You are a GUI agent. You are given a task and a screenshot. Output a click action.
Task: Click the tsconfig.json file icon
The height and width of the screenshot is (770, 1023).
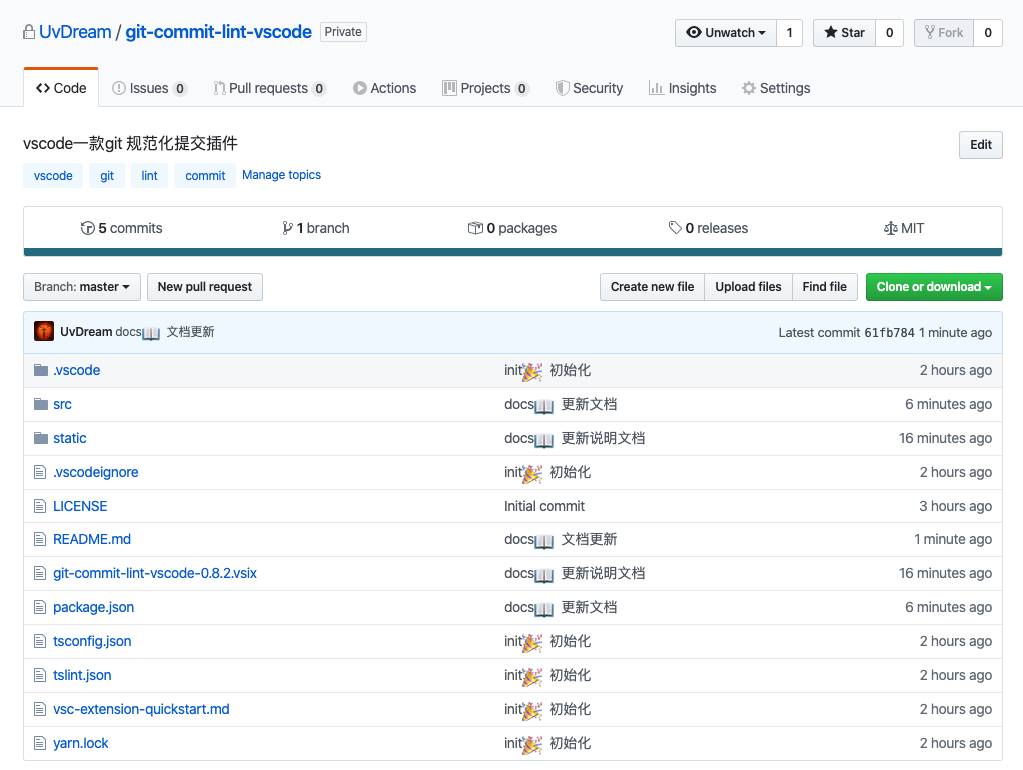point(40,641)
